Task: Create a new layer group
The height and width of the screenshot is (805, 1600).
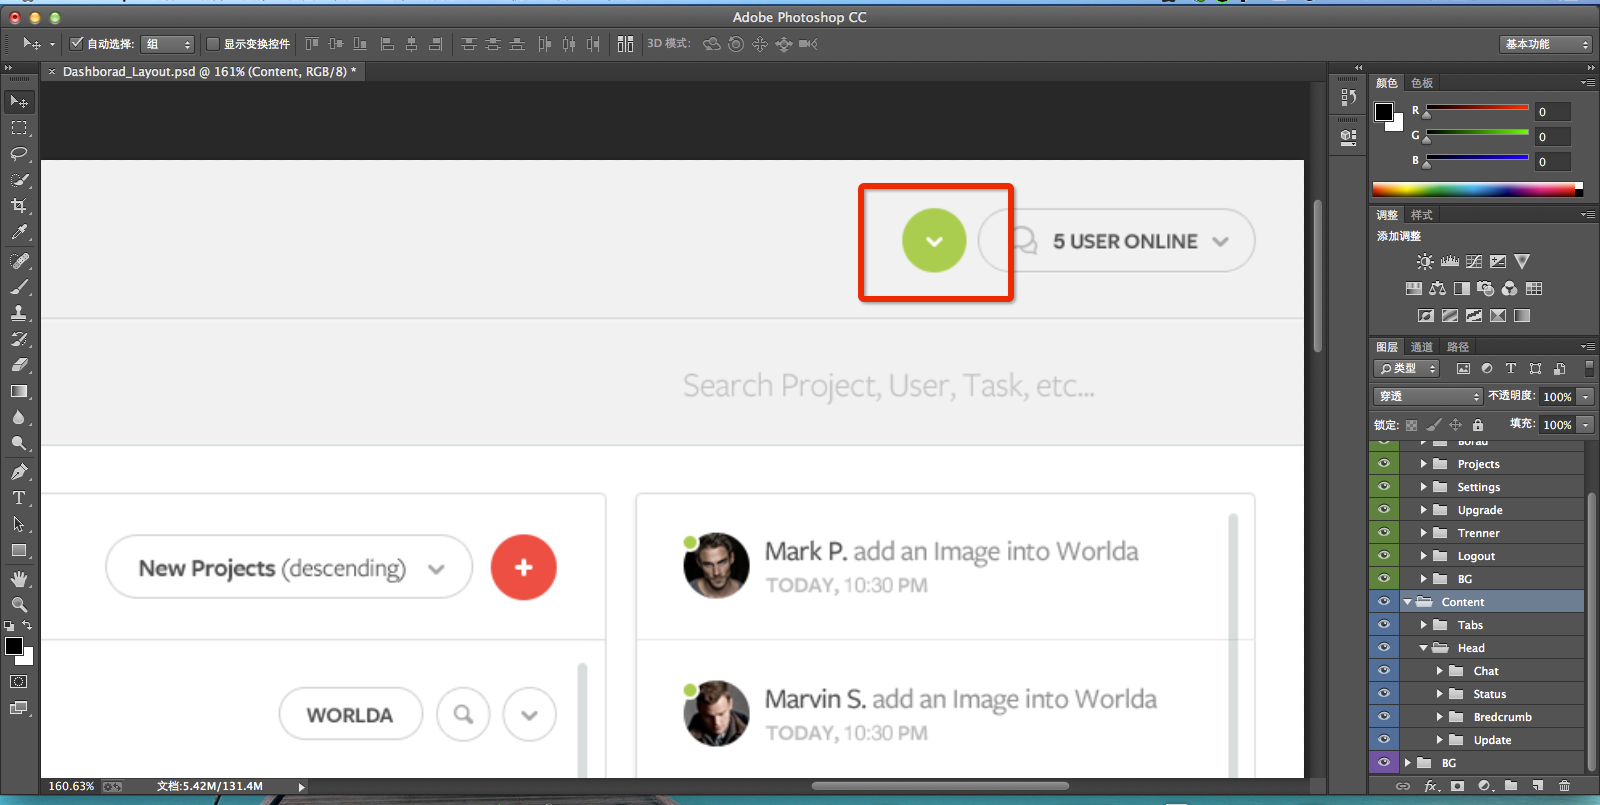Action: (x=1510, y=786)
